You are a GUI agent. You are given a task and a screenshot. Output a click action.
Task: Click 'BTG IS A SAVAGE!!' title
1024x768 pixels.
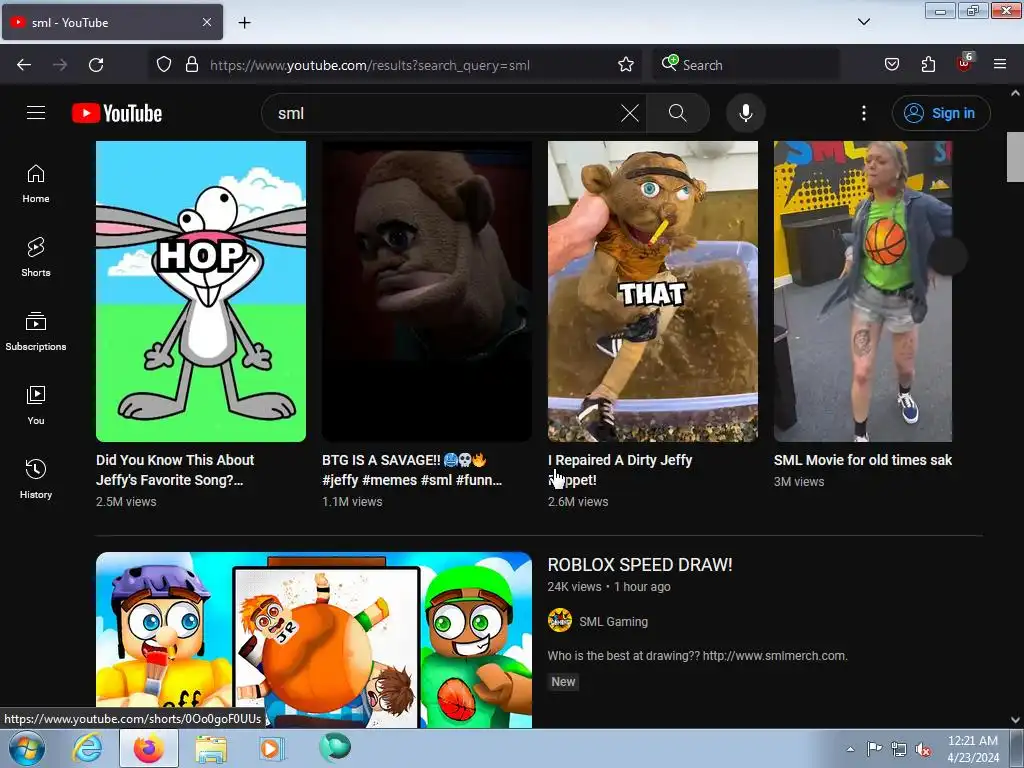pyautogui.click(x=411, y=470)
